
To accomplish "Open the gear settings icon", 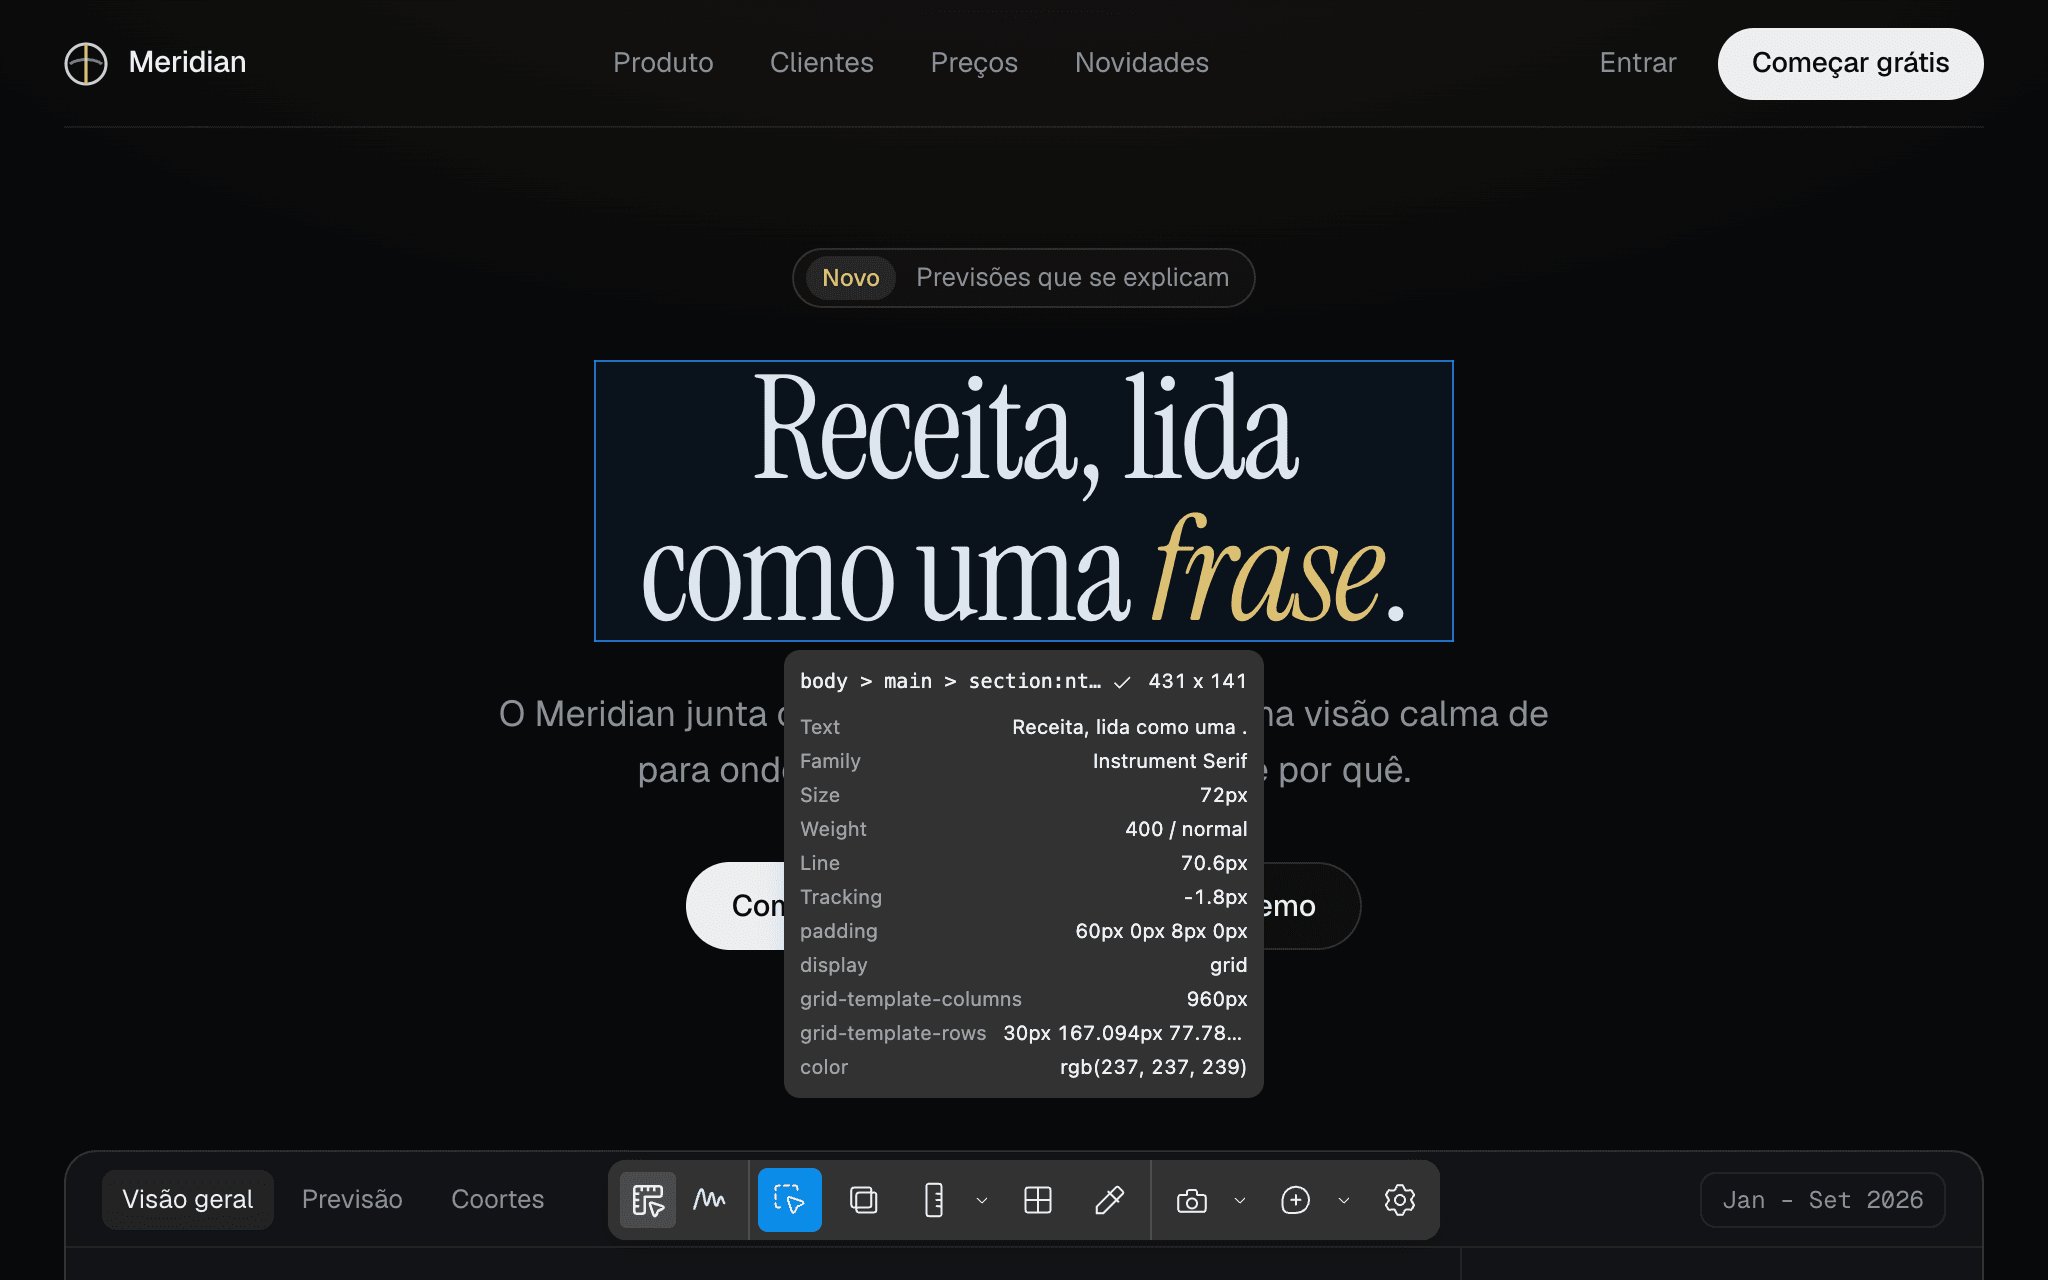I will tap(1400, 1200).
